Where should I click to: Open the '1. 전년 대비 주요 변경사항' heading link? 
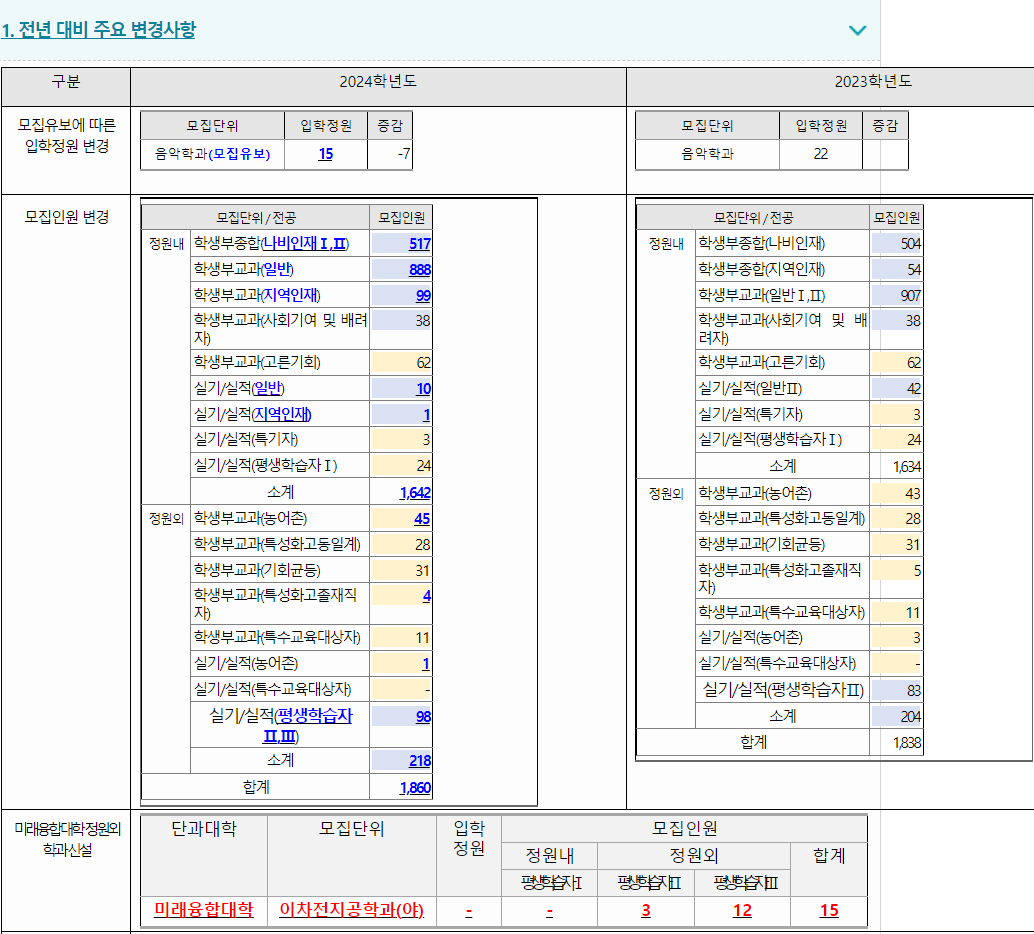(x=98, y=30)
